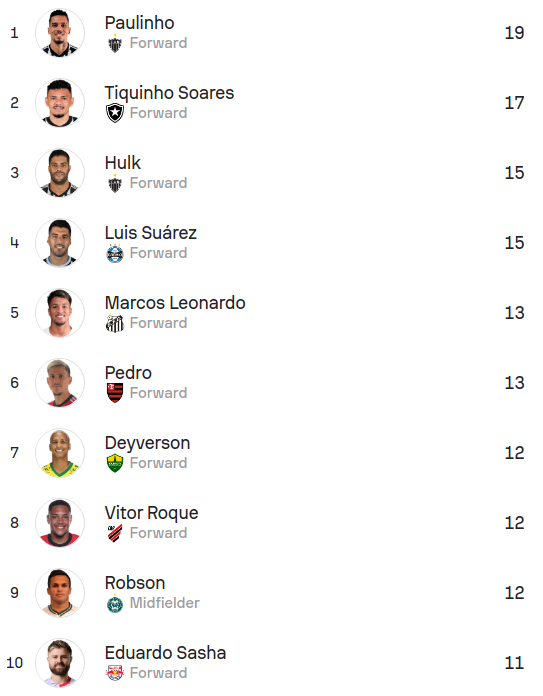Click the Flamengo crest under Pedro
The width and height of the screenshot is (543, 696).
[x=115, y=393]
